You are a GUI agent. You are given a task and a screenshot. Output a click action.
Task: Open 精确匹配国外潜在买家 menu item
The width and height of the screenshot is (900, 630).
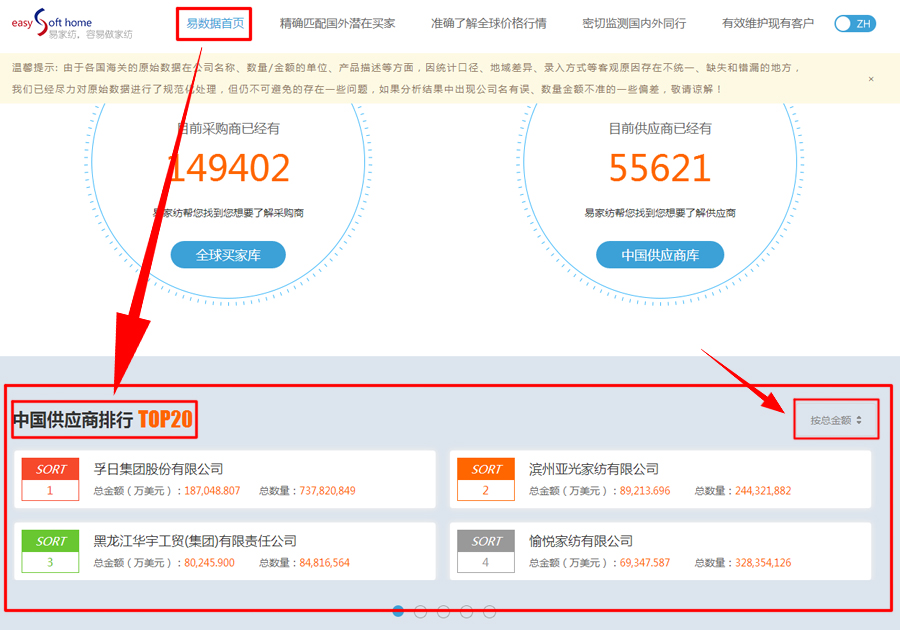click(338, 24)
